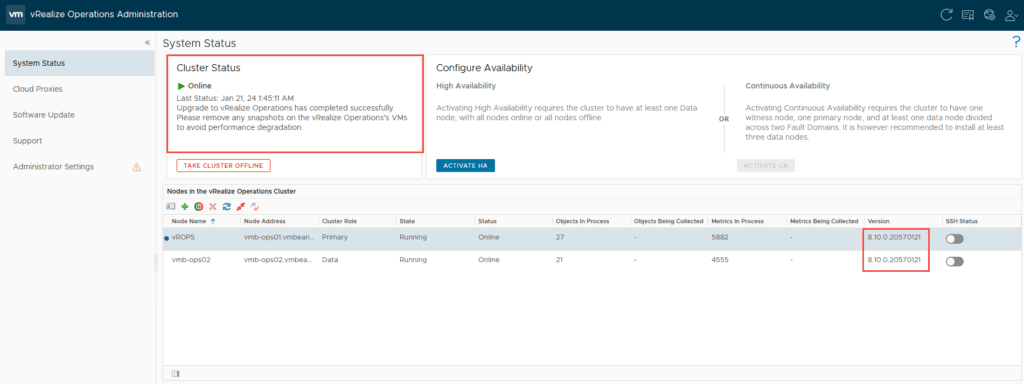Image resolution: width=1024 pixels, height=384 pixels.
Task: Click the 21 objects in process value
Action: coord(559,260)
